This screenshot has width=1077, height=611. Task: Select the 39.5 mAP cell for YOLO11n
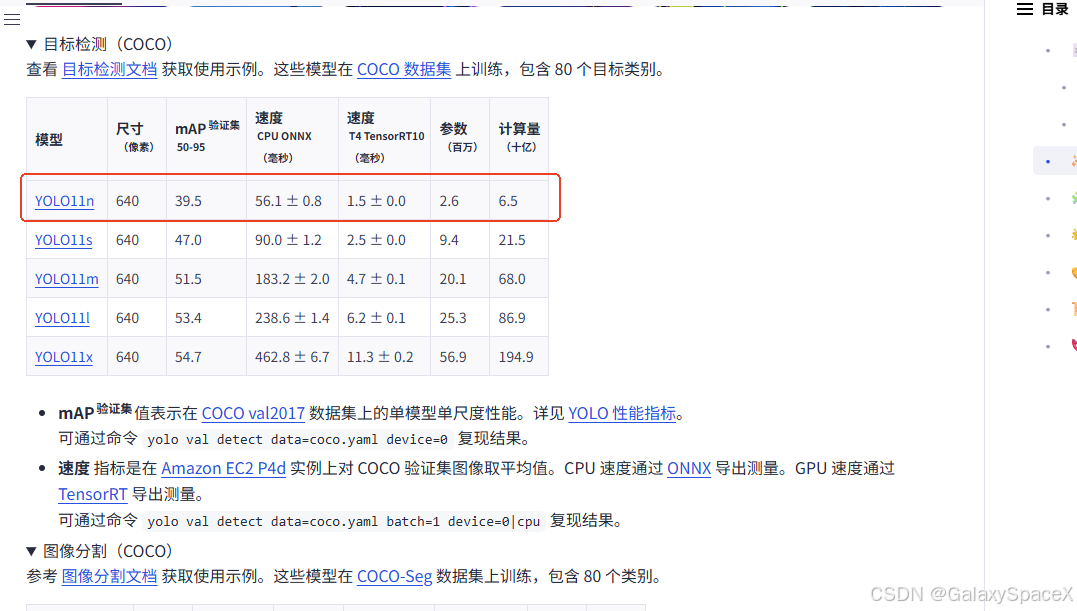click(x=207, y=201)
